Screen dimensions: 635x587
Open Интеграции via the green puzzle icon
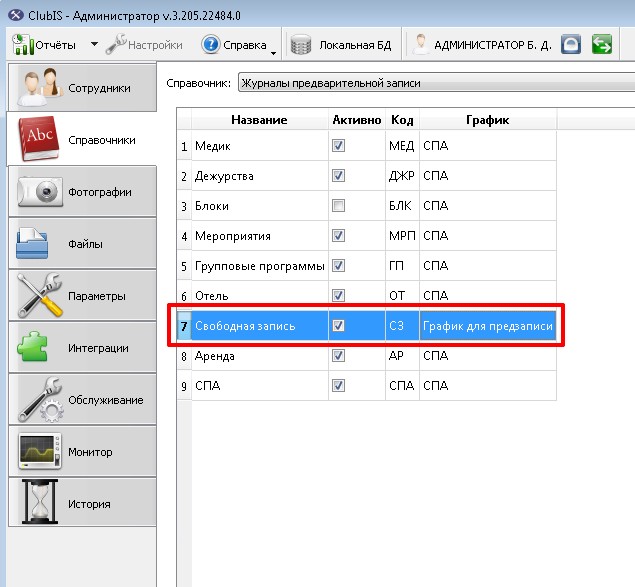[32, 347]
